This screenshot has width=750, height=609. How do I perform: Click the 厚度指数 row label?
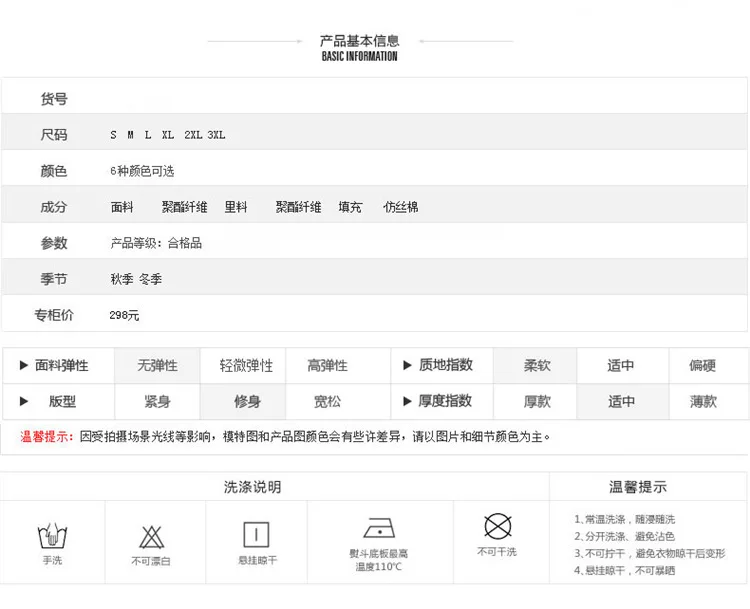pyautogui.click(x=445, y=401)
